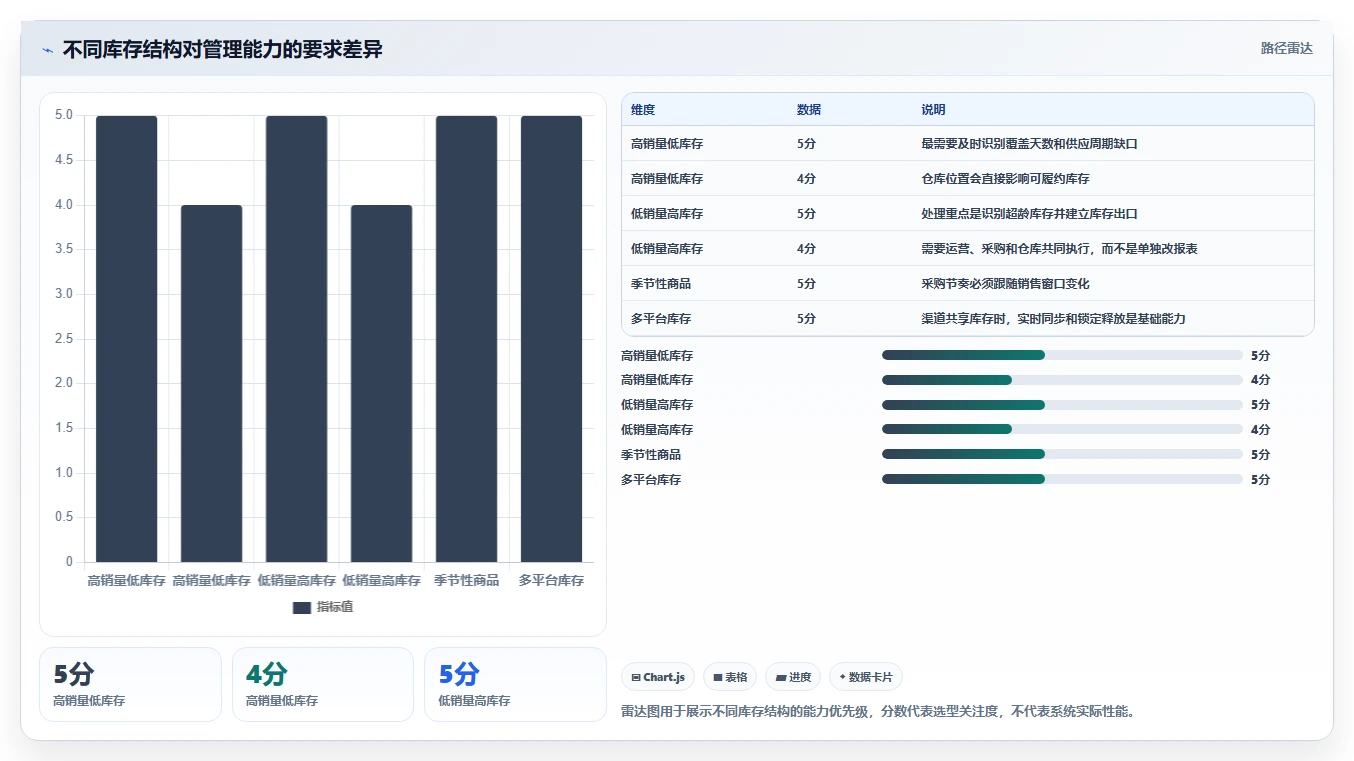Click the 数据 table column header
The height and width of the screenshot is (761, 1354).
coord(809,110)
